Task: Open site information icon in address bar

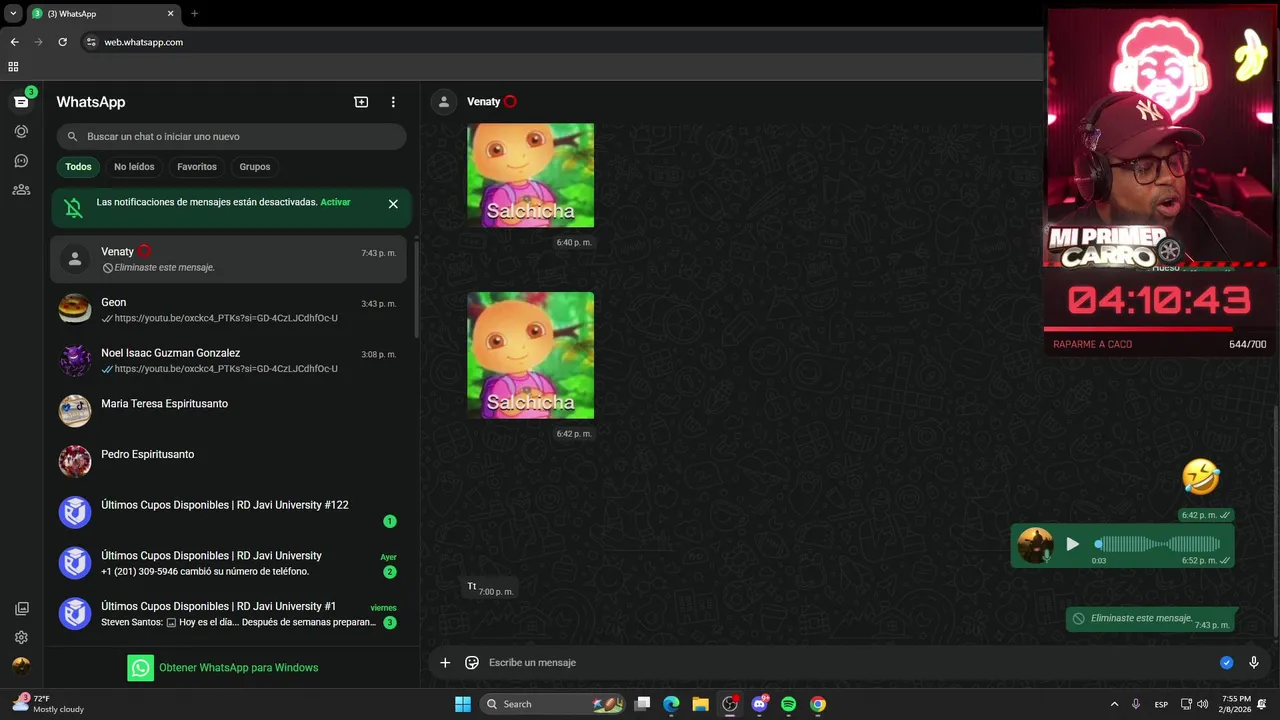Action: [91, 42]
